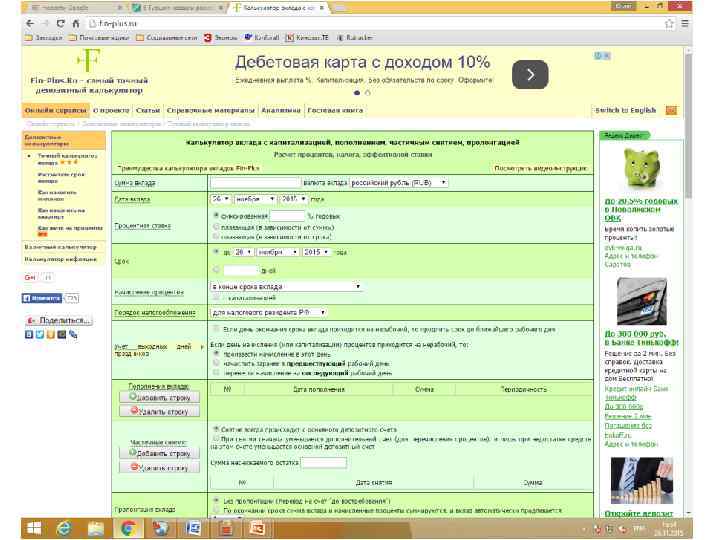
Task: Share the page via the Twitter icon
Action: (x=39, y=334)
